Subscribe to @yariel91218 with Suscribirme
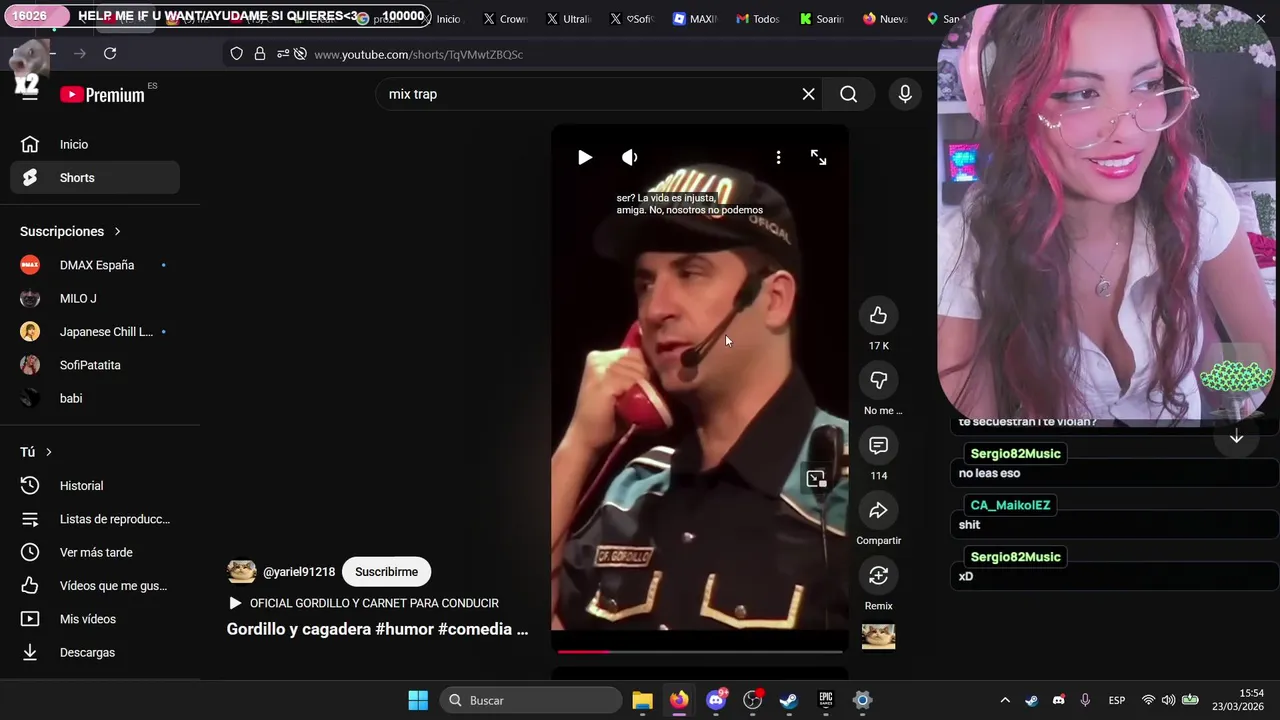Screen dimensions: 1280x720 (x=386, y=572)
